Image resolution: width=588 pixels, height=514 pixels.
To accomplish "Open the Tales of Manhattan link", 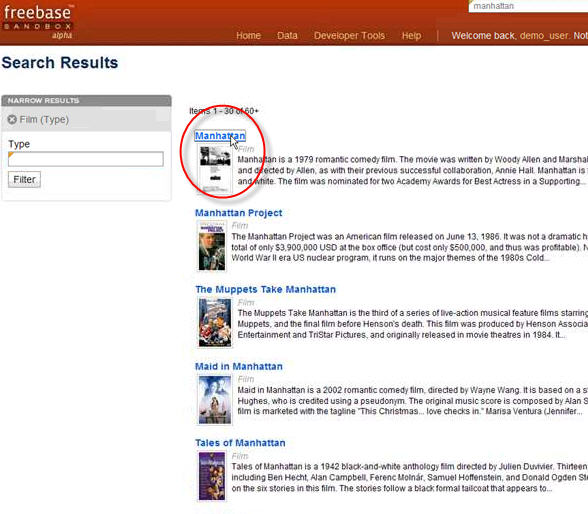I will [x=240, y=443].
